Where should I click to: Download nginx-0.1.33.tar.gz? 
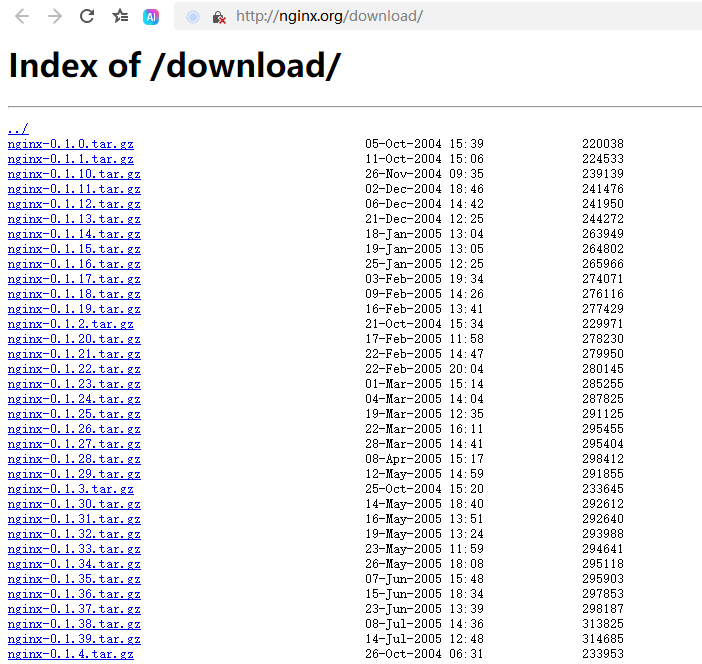click(74, 549)
